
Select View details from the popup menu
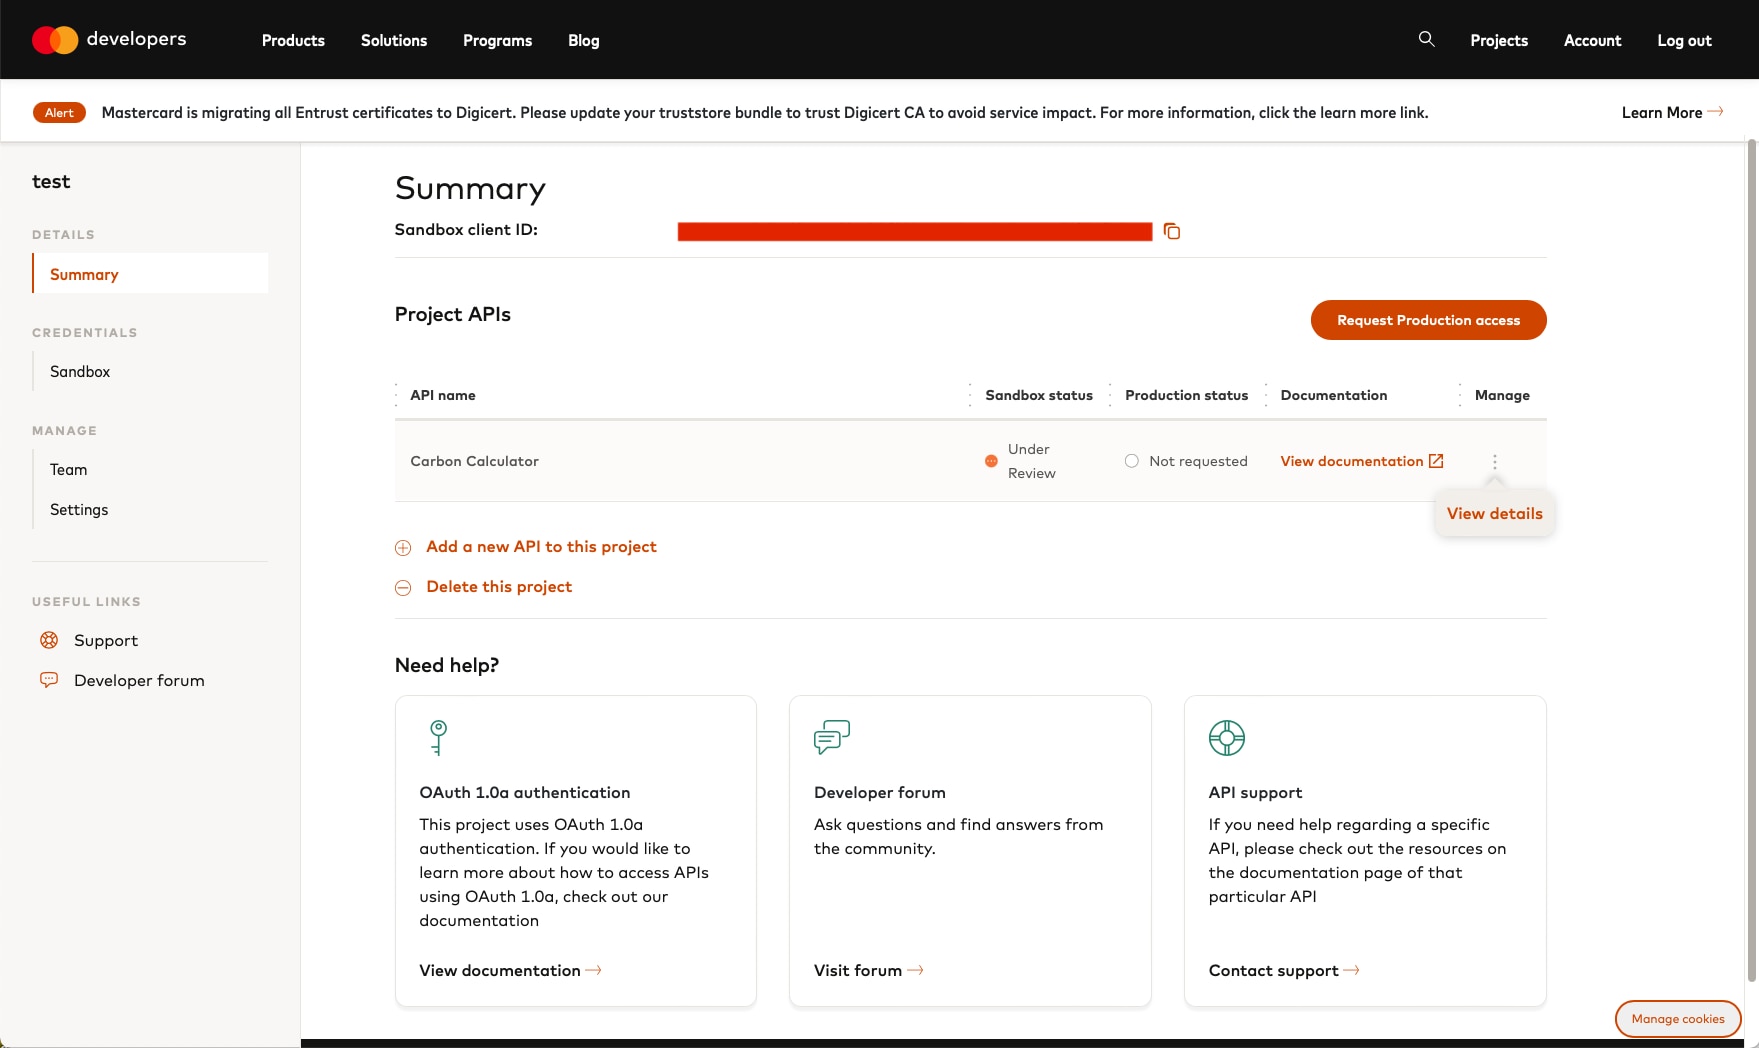[1494, 514]
